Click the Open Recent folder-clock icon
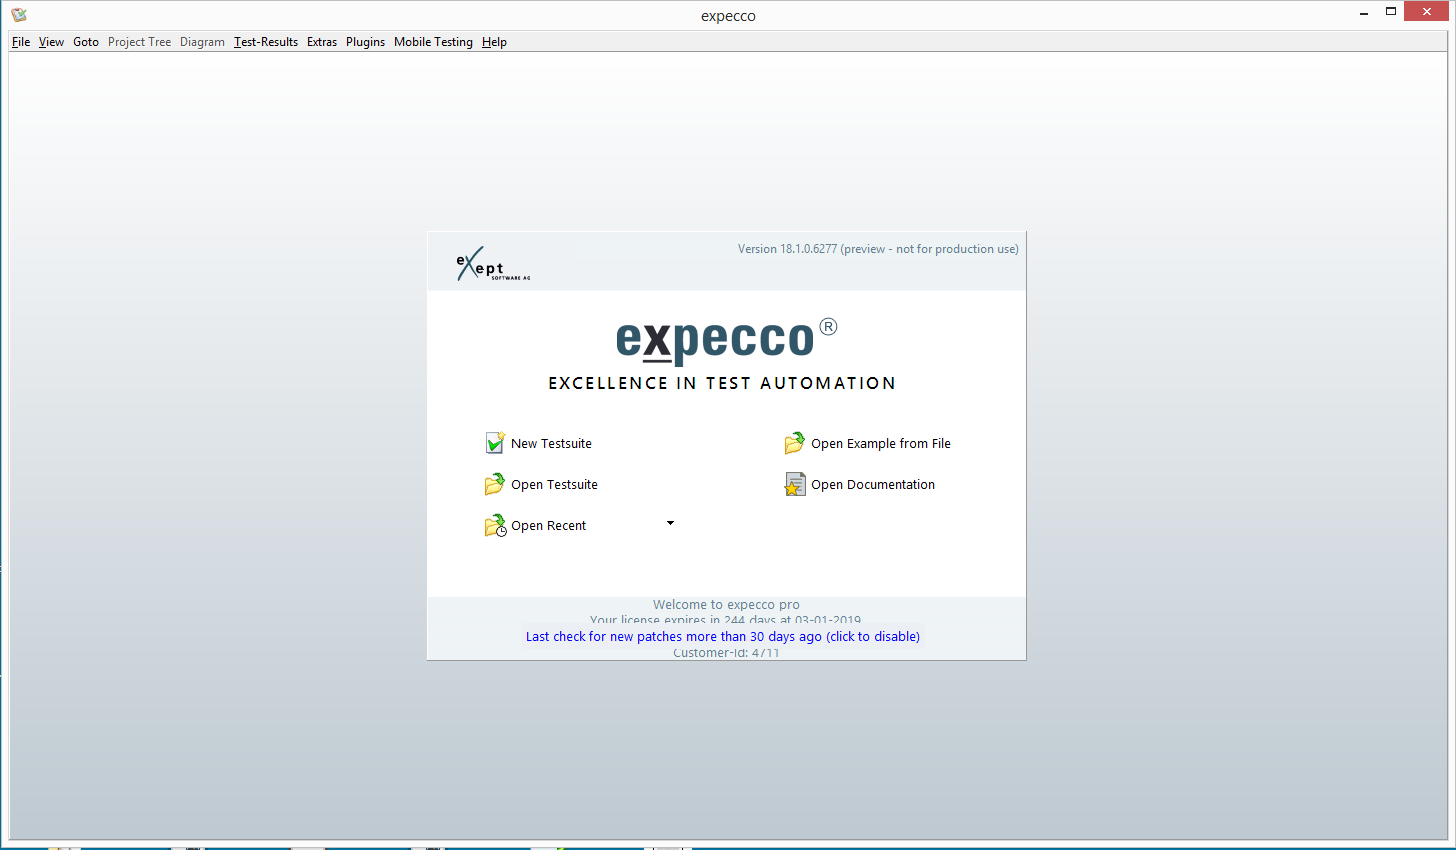The height and width of the screenshot is (850, 1456). [x=495, y=526]
